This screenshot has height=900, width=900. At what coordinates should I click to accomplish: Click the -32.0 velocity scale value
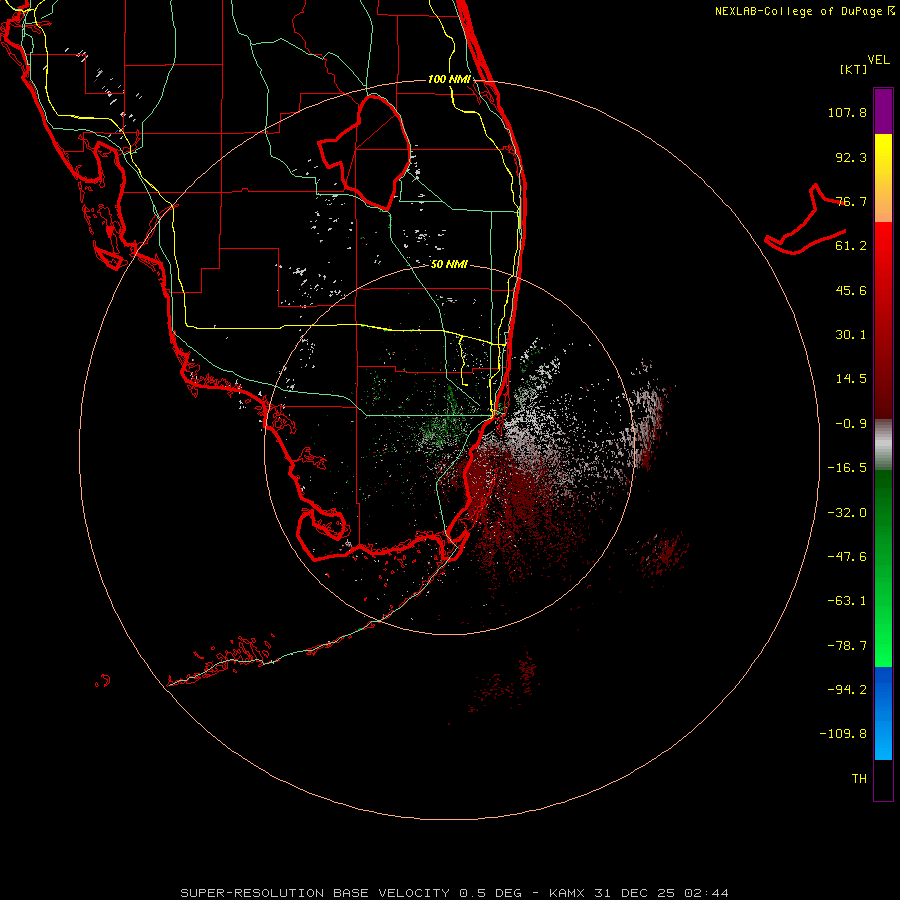[847, 513]
